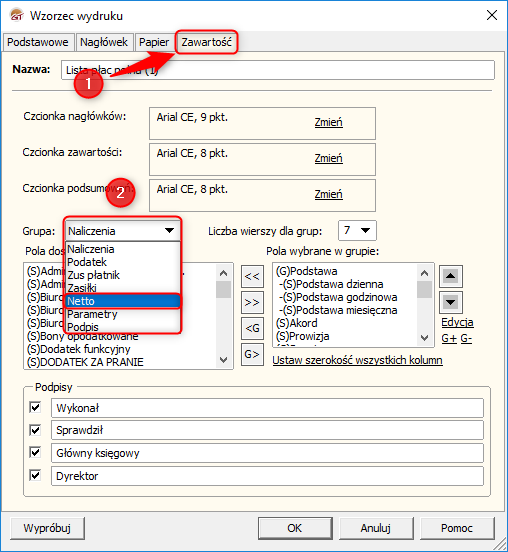Choose Podatek from Grupa list
508x552 pixels.
123,262
